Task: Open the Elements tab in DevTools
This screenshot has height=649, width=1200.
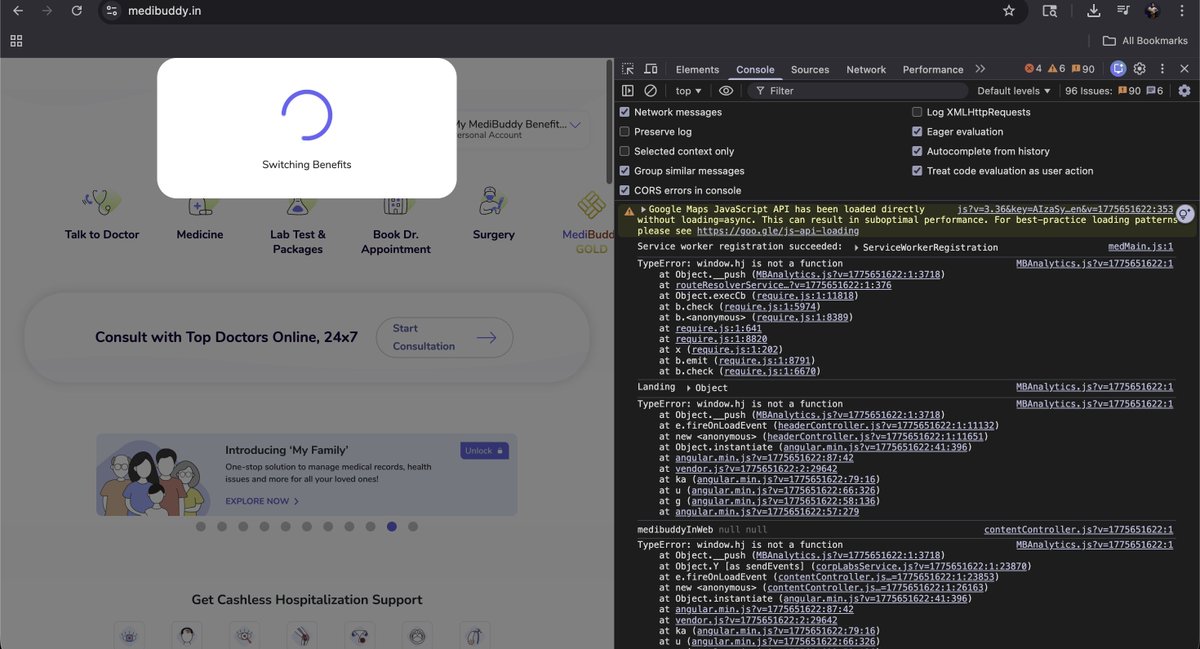Action: (697, 70)
